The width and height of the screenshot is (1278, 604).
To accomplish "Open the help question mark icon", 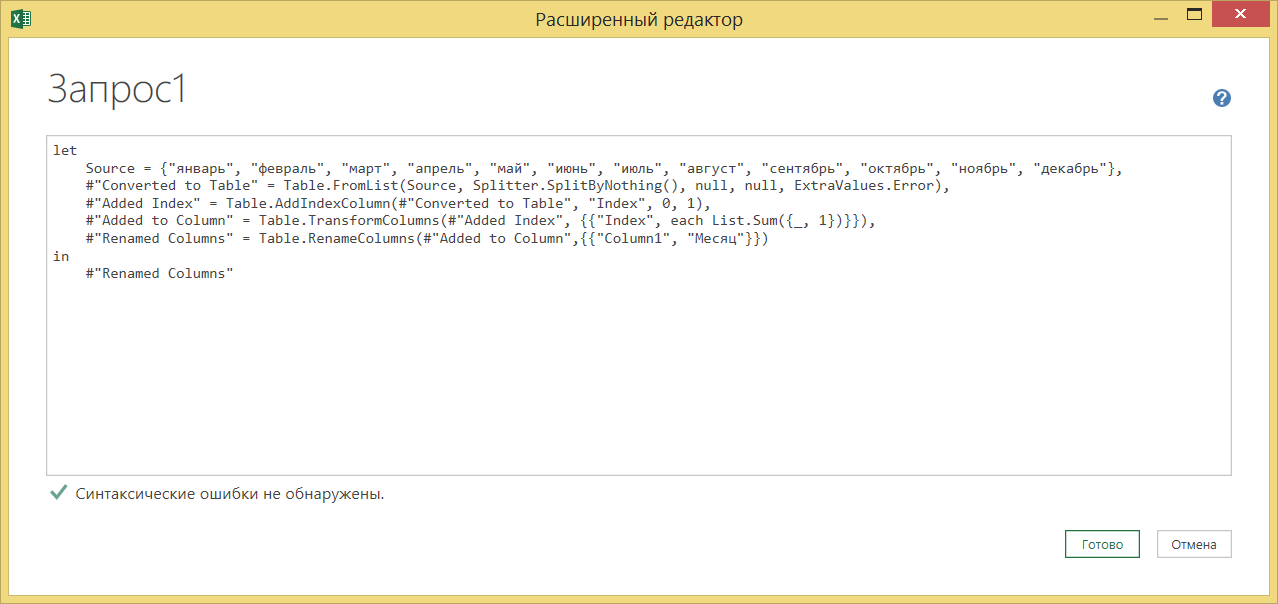I will (1221, 98).
